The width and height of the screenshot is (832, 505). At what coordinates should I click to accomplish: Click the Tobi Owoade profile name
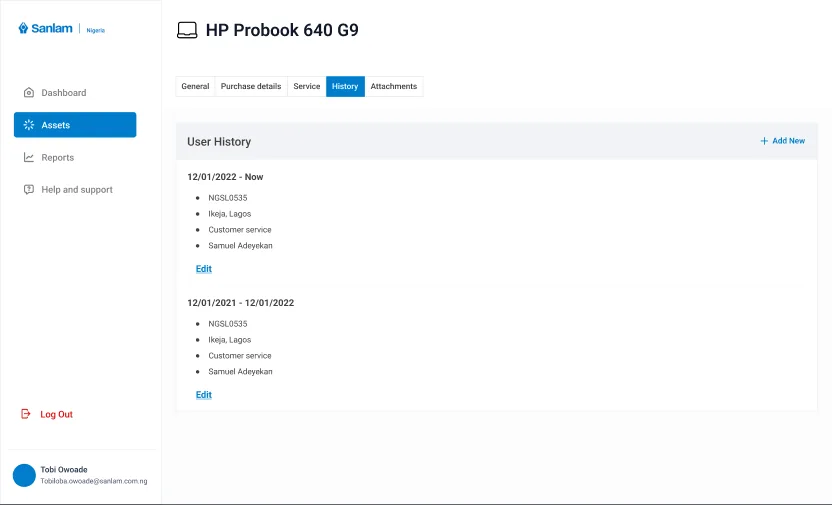point(64,469)
